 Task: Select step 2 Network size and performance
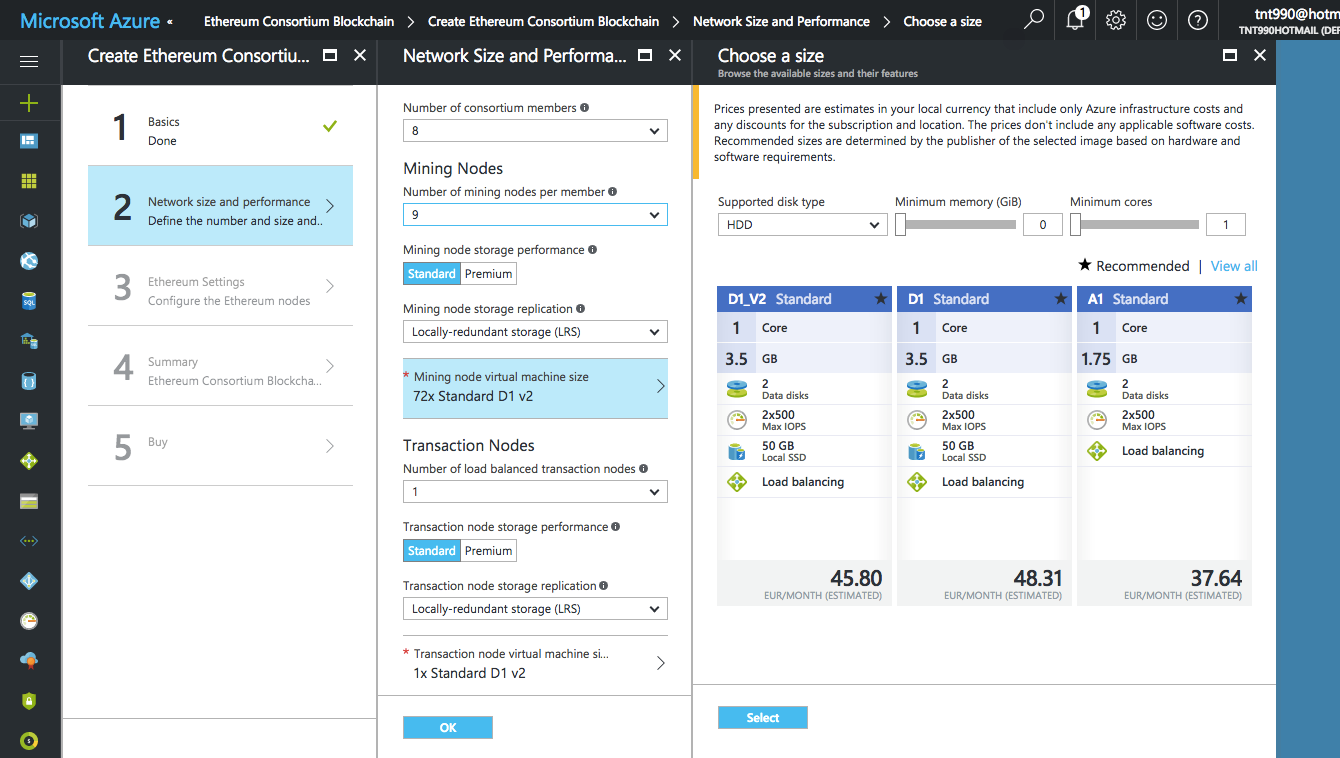[x=220, y=206]
